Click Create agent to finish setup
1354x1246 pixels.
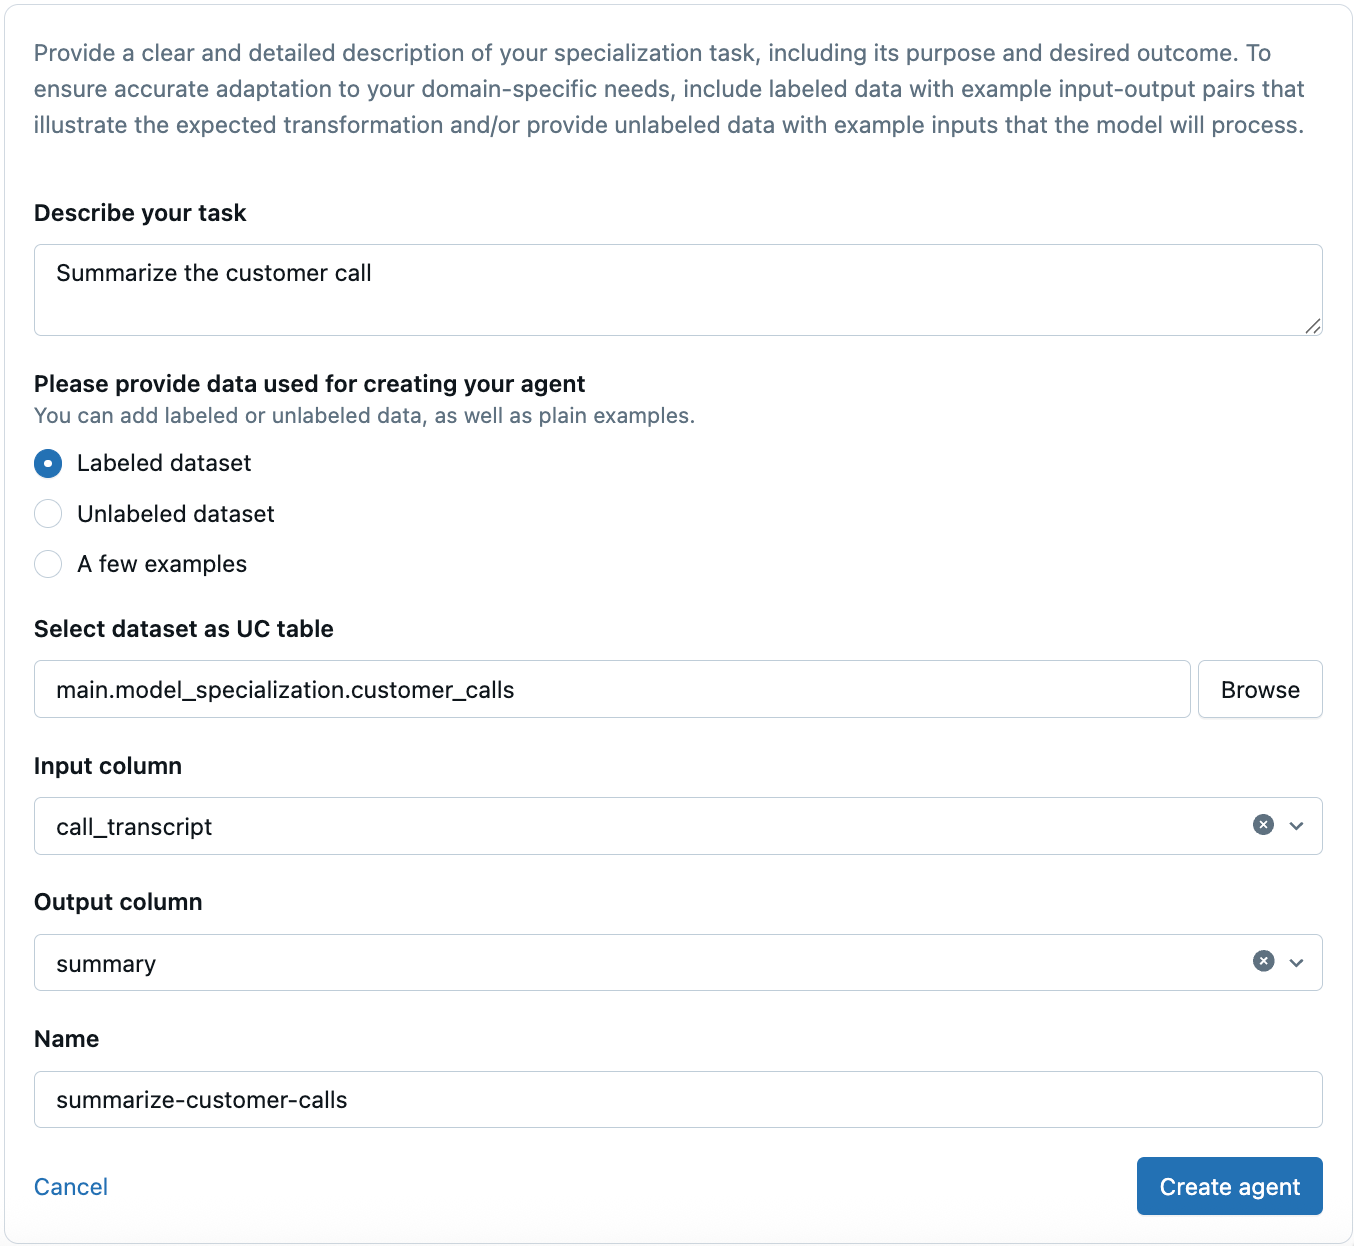(x=1229, y=1186)
